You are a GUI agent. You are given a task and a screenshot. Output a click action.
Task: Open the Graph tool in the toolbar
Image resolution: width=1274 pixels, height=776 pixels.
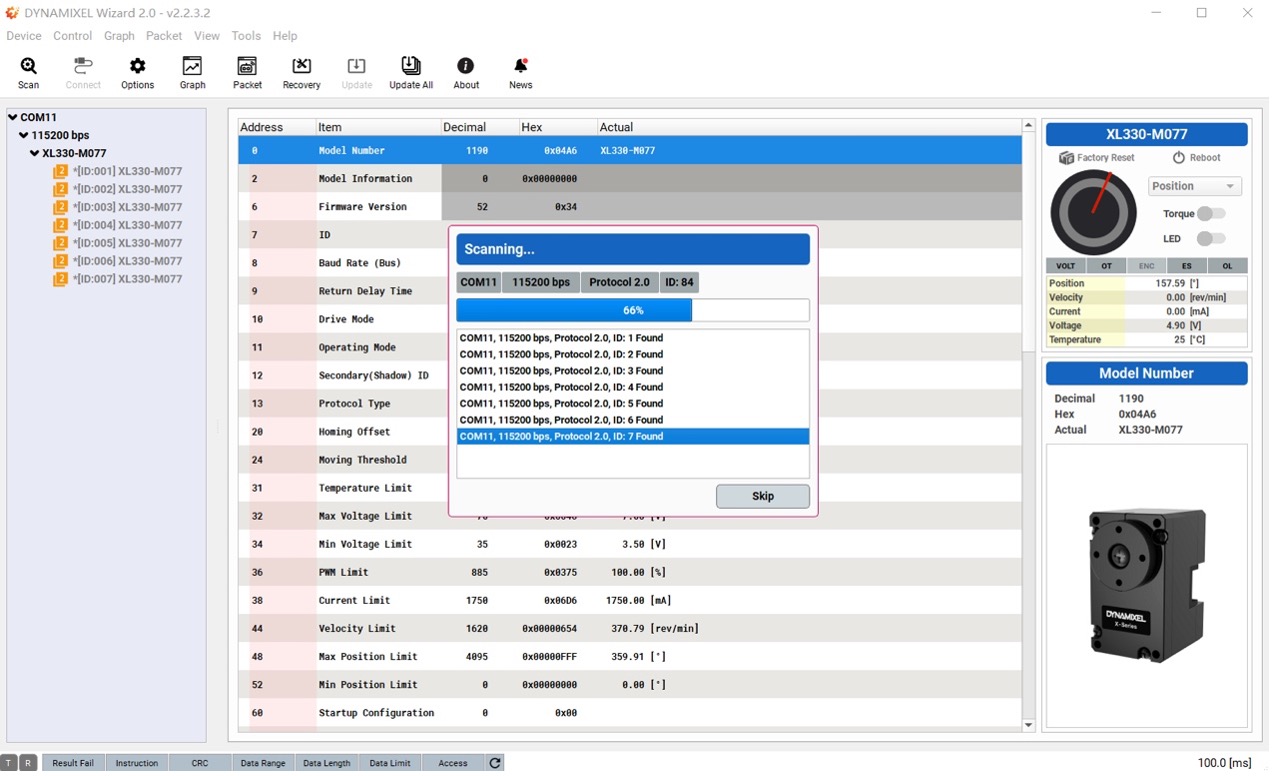[x=192, y=72]
